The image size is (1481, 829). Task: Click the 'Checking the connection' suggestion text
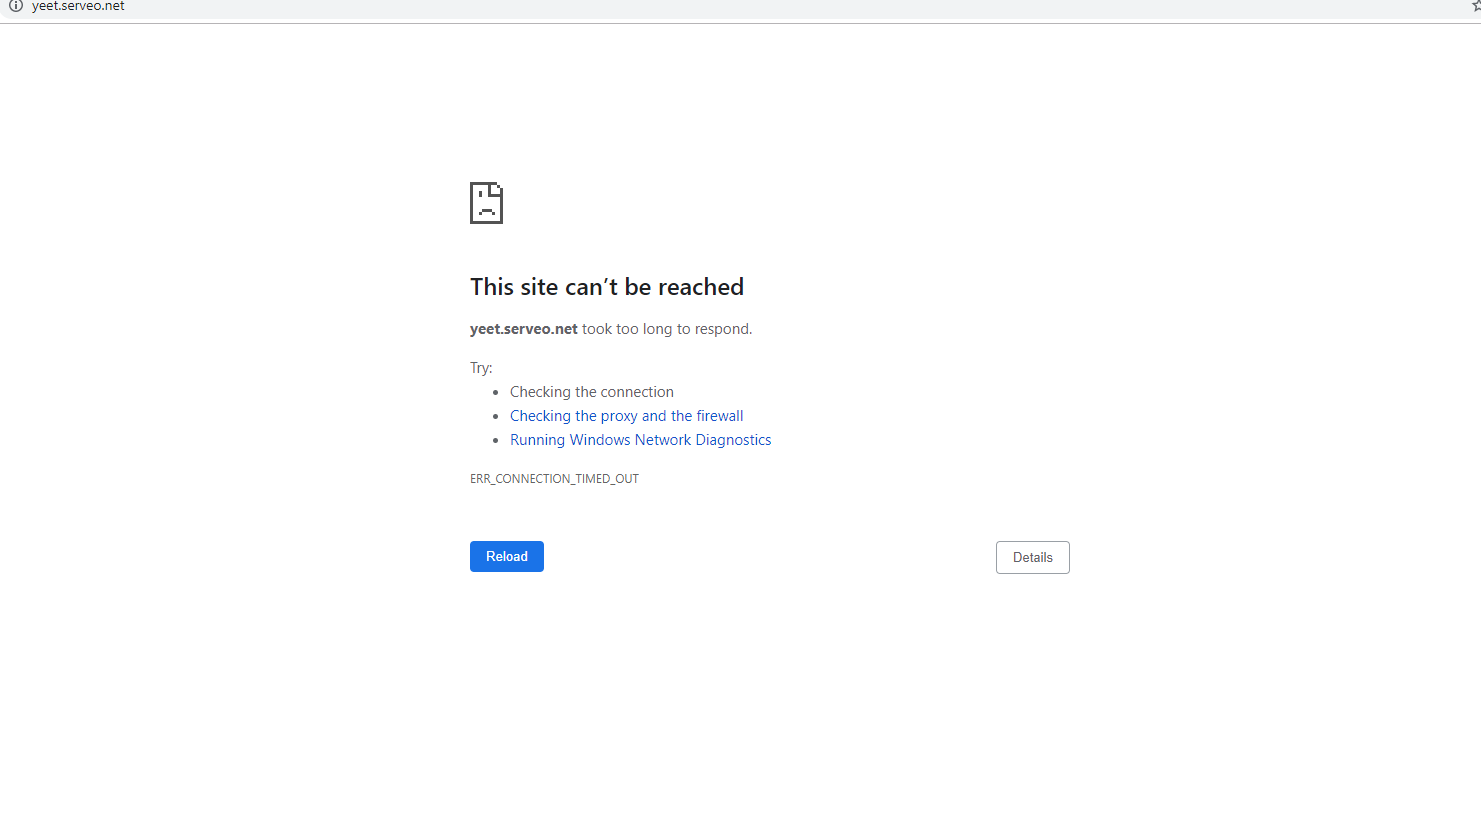[592, 392]
